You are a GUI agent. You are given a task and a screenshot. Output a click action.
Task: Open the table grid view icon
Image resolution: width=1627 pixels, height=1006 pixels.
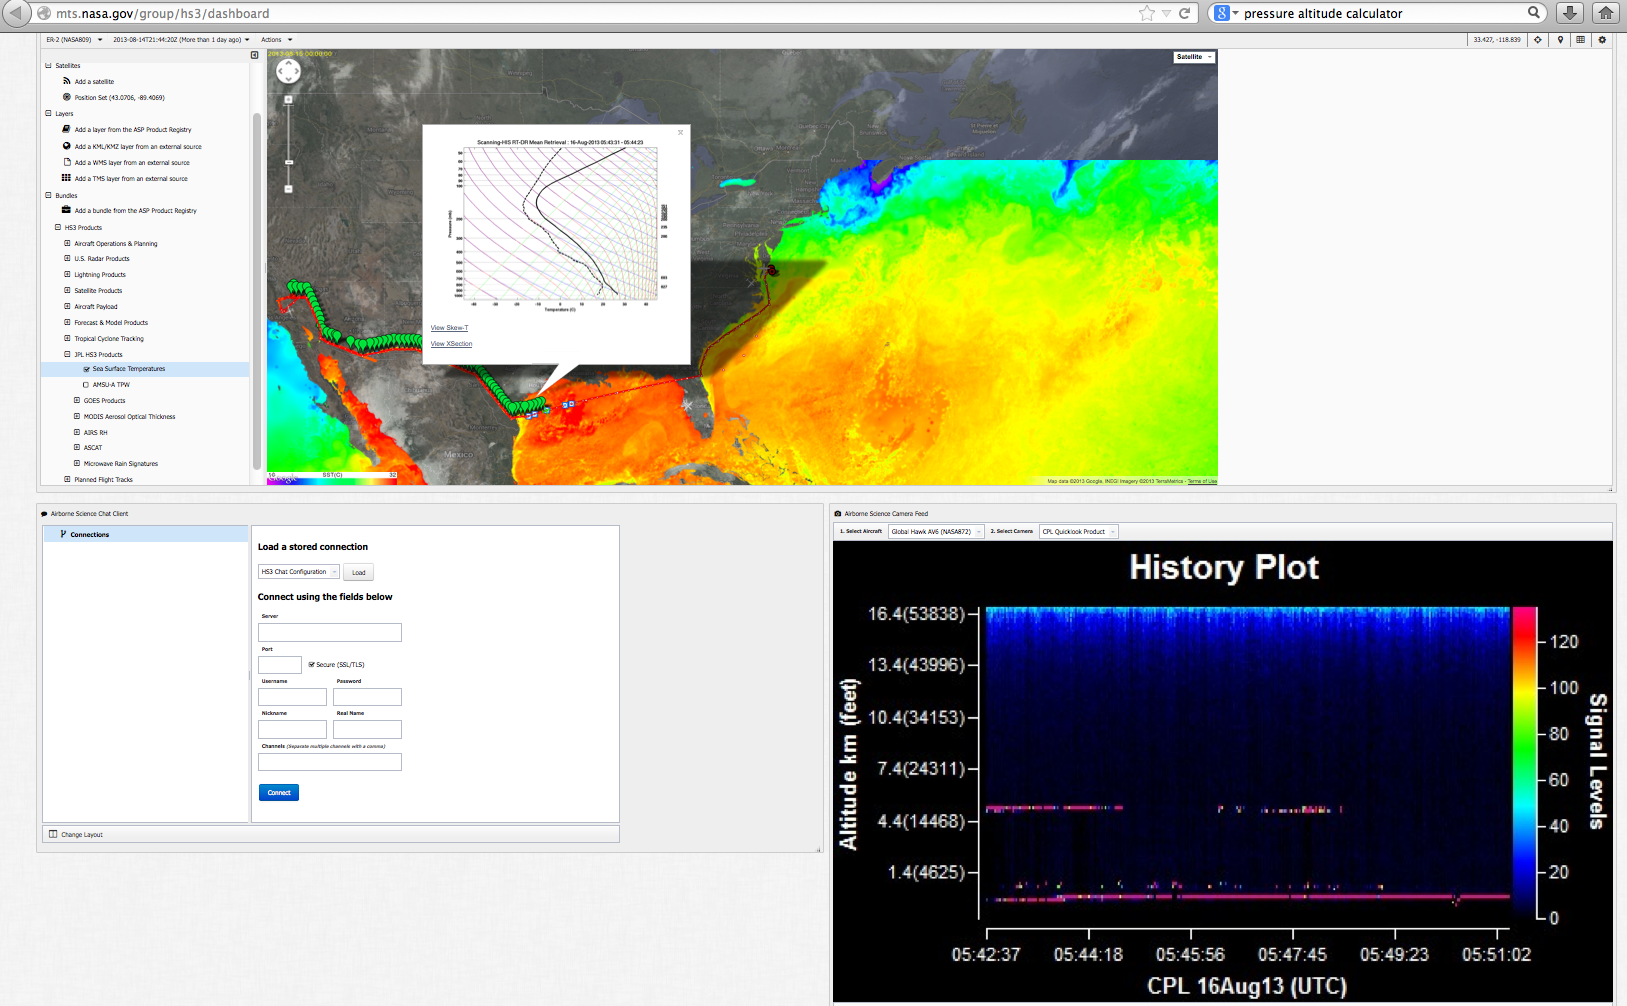pyautogui.click(x=1581, y=40)
